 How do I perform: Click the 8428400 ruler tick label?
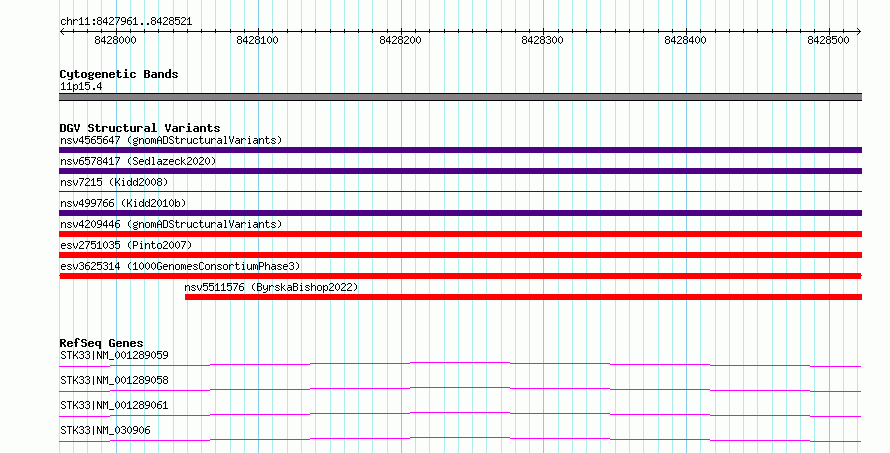click(x=685, y=40)
